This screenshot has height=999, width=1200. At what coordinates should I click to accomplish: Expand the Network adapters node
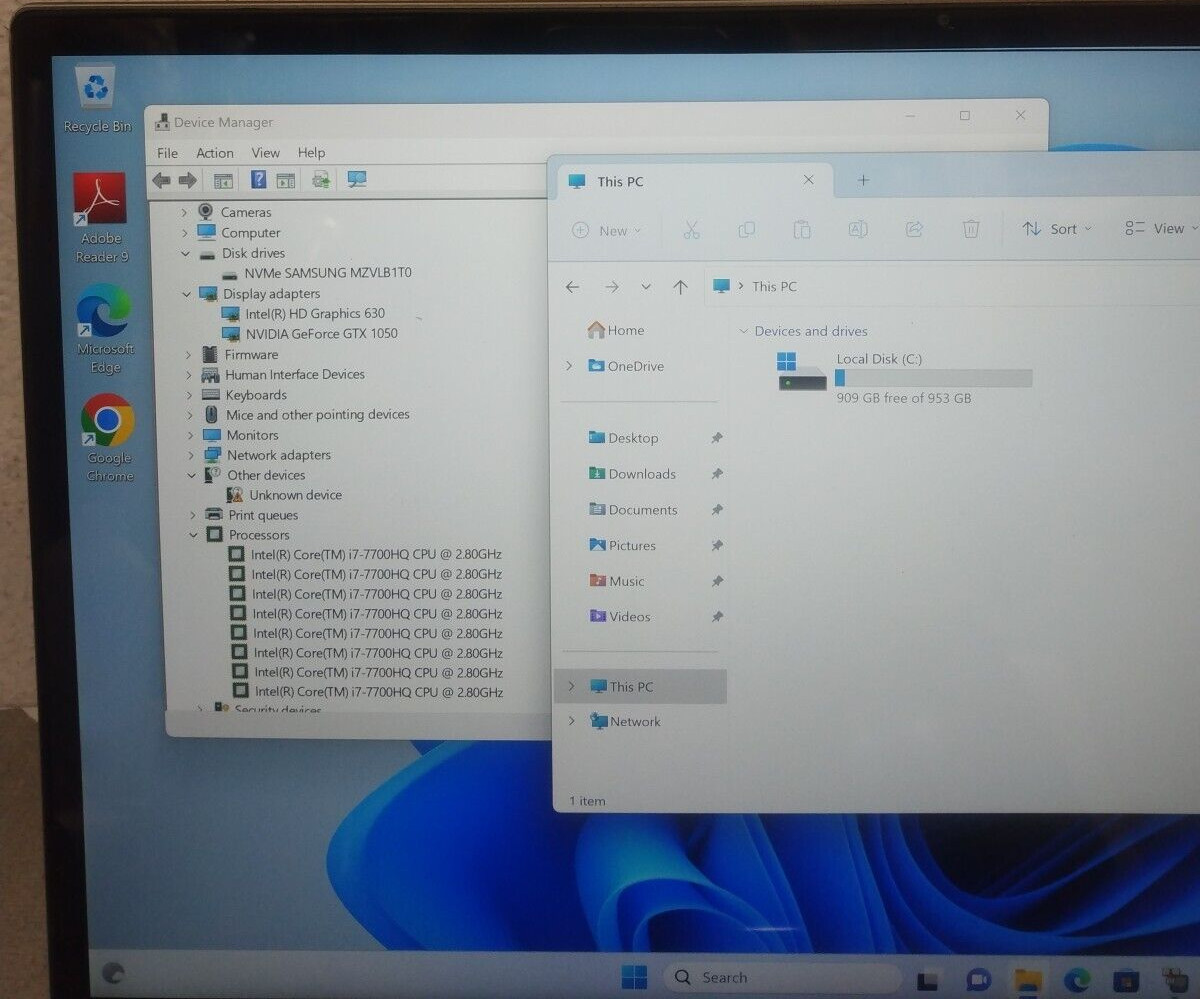pyautogui.click(x=191, y=455)
